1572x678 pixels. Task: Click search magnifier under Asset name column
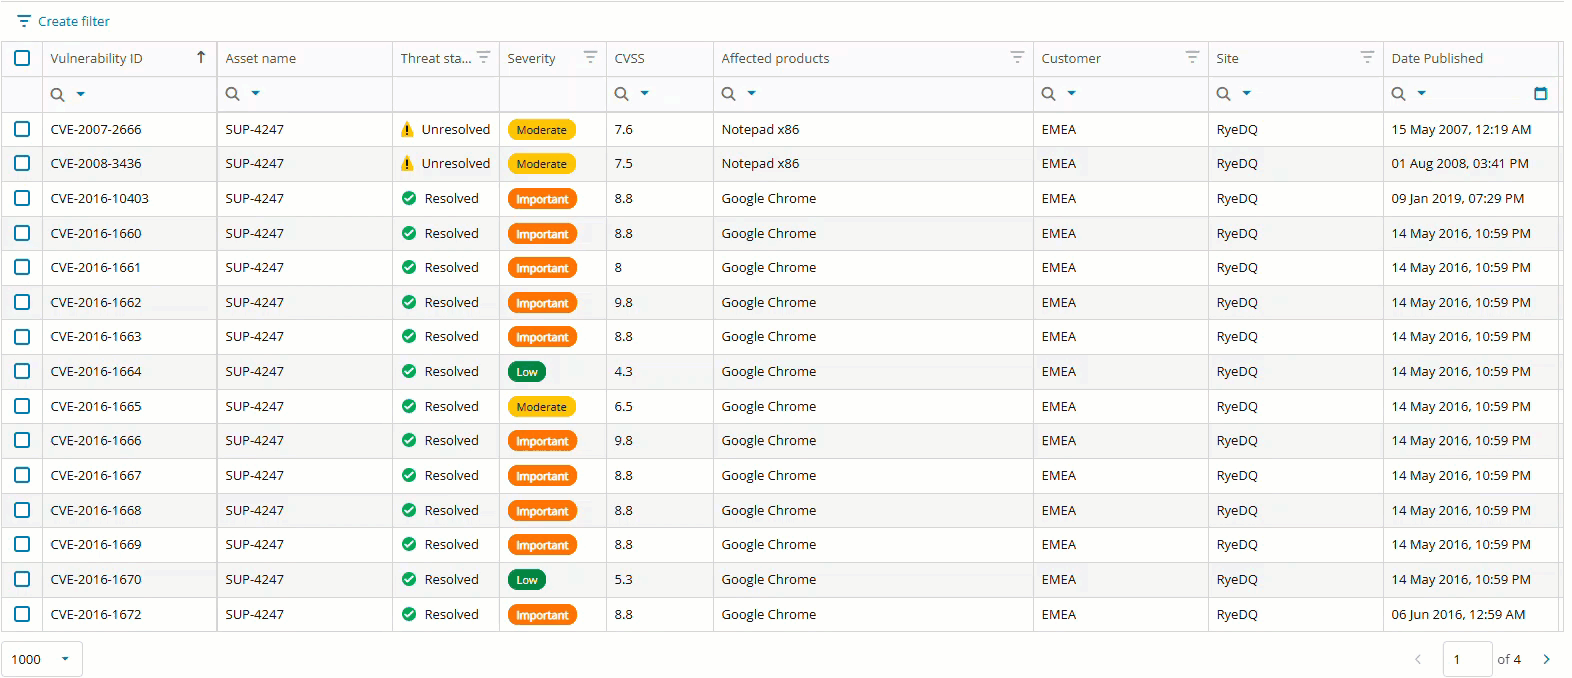click(x=232, y=94)
